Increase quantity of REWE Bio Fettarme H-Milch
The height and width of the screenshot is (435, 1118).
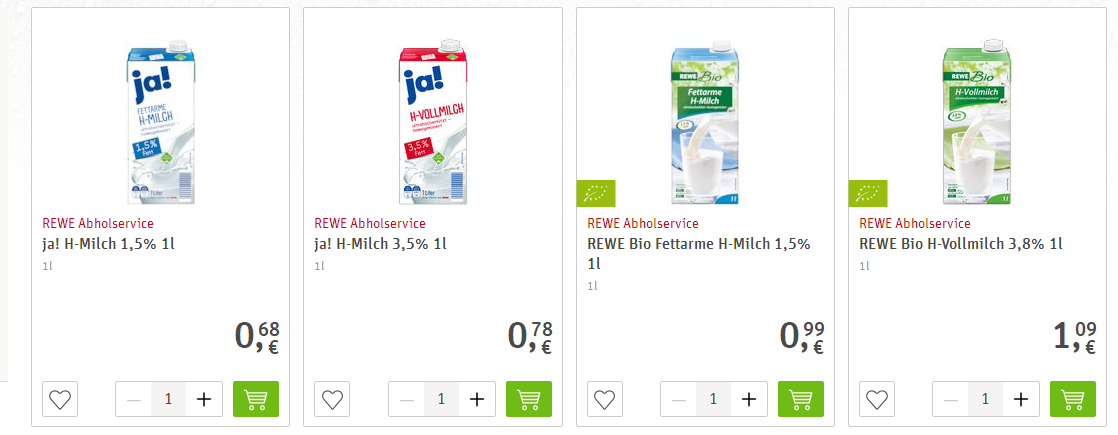[x=749, y=399]
